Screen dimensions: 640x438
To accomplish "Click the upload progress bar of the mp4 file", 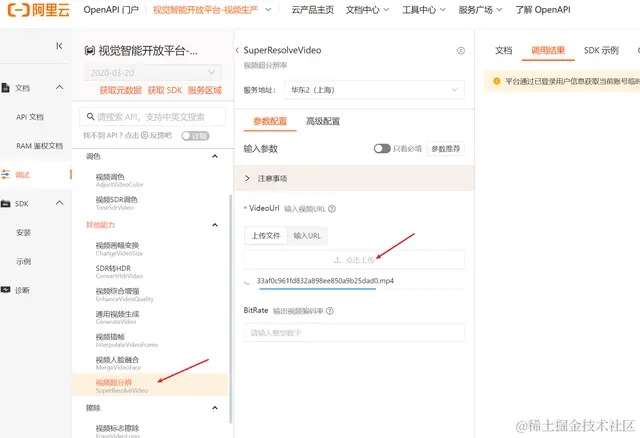I will [361, 289].
